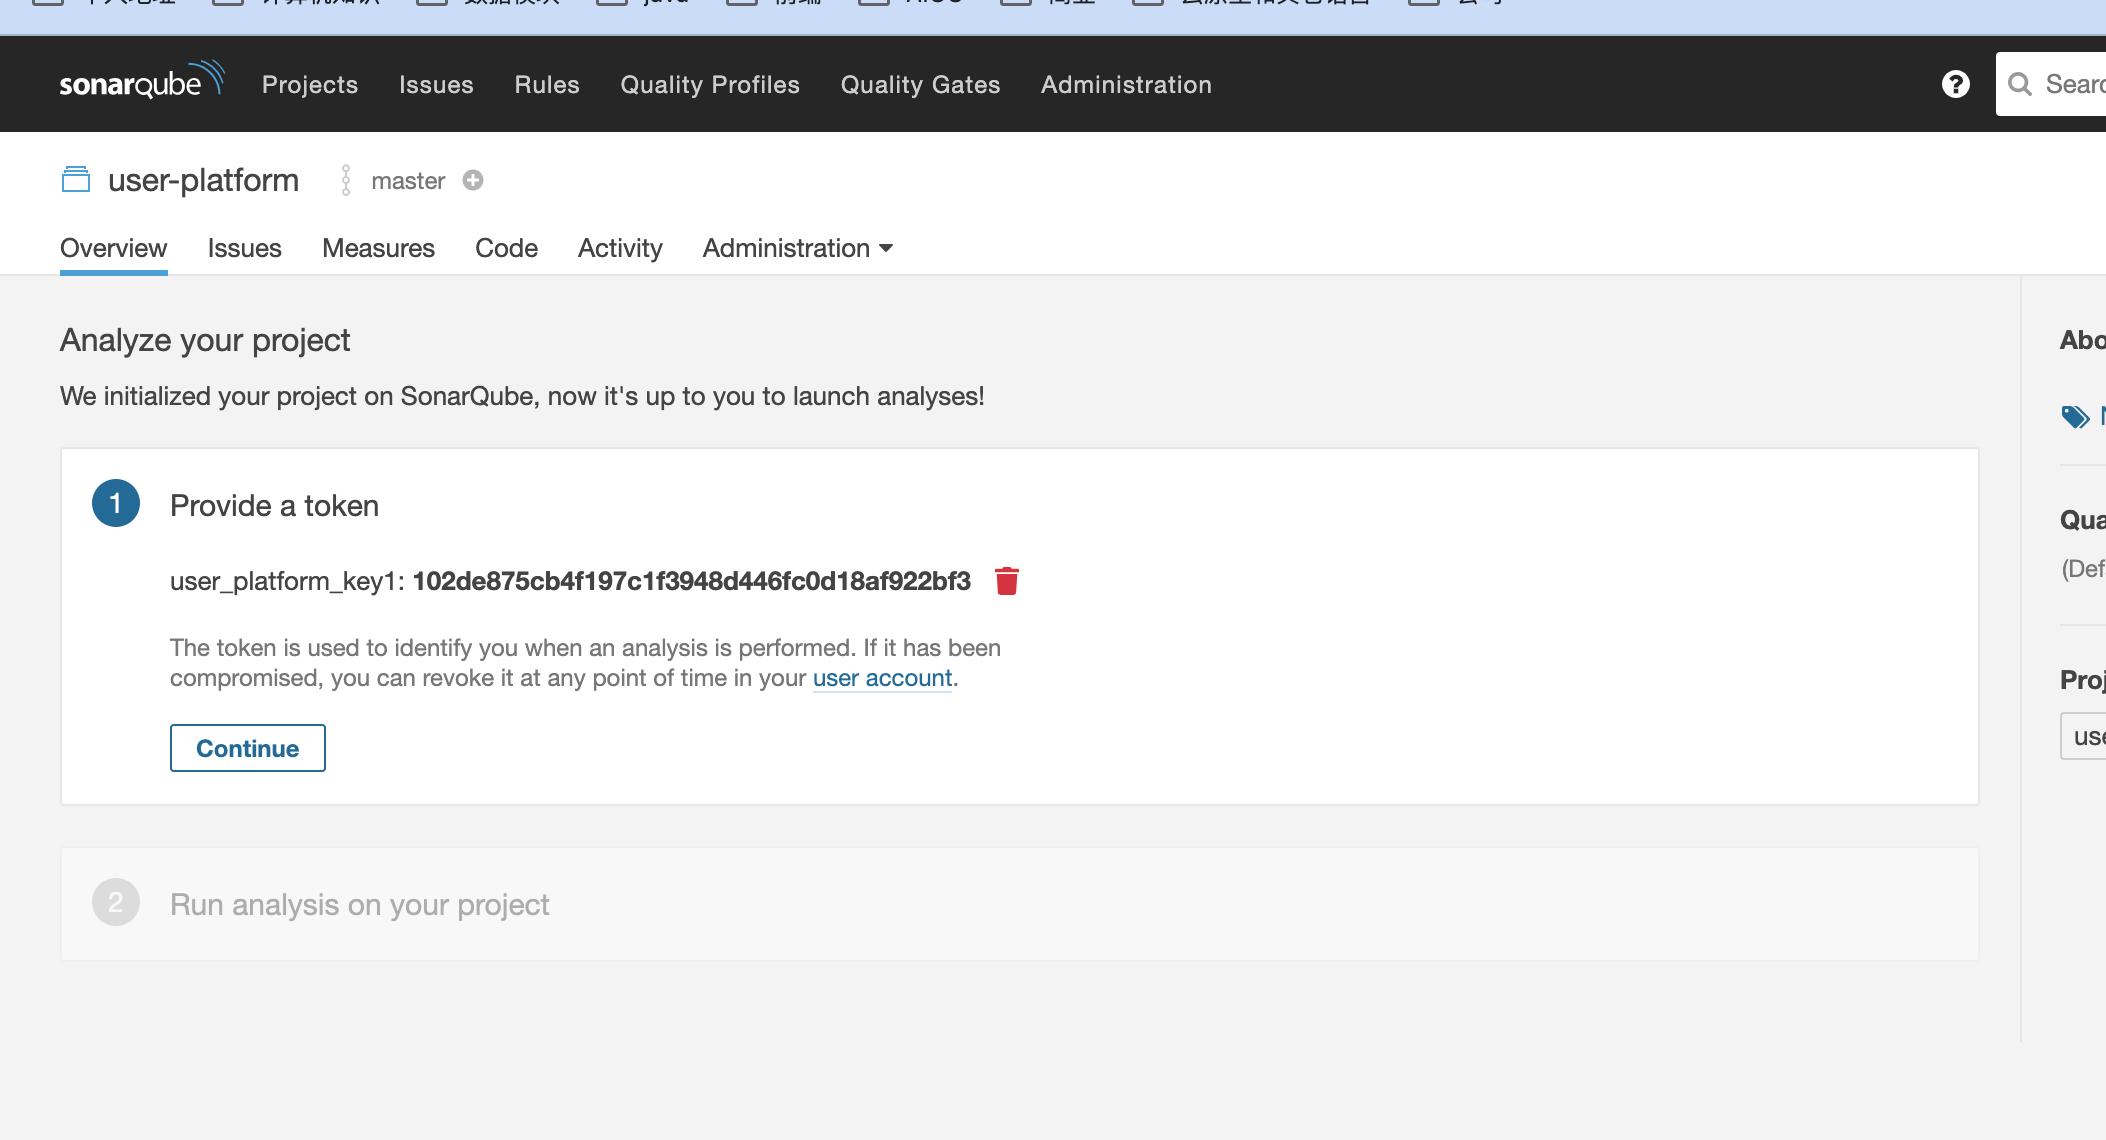This screenshot has height=1140, width=2106.
Task: Click the search magnifier icon
Action: (x=2020, y=84)
